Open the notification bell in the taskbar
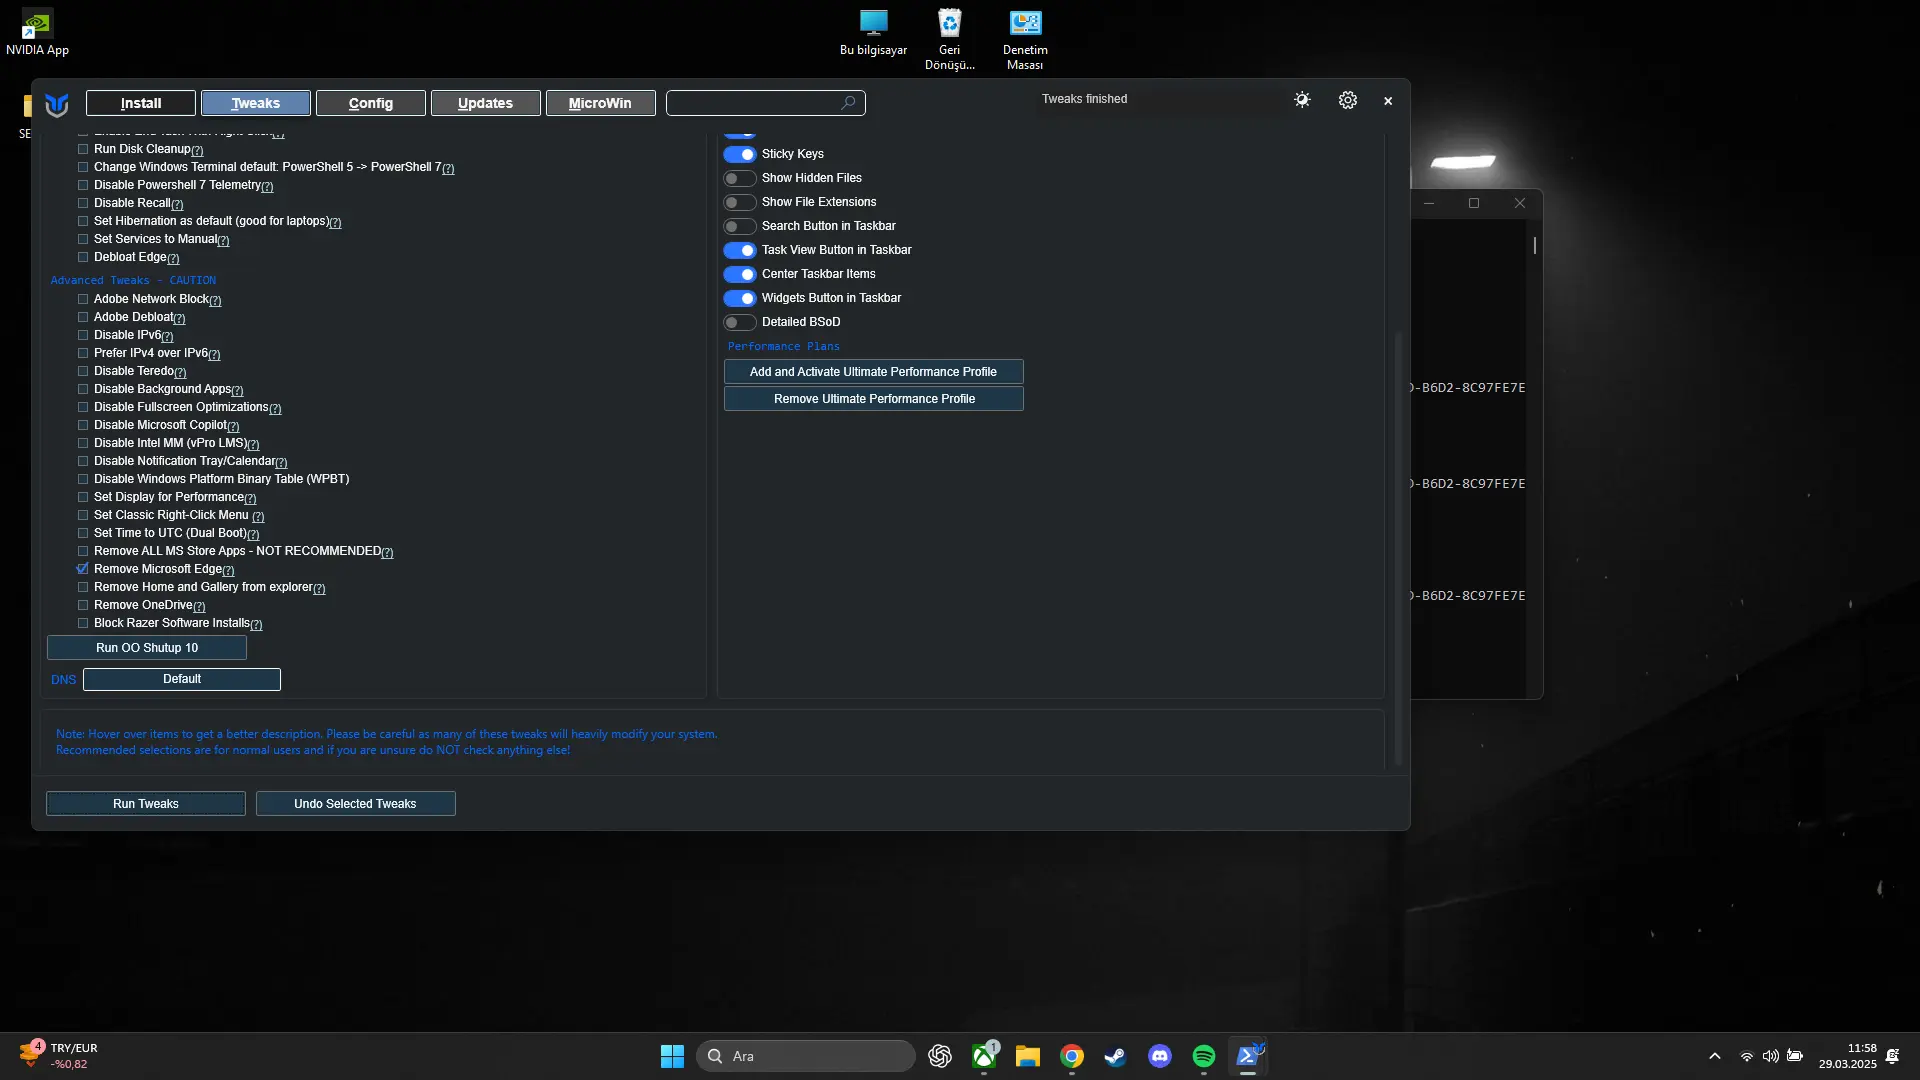 tap(1893, 1056)
